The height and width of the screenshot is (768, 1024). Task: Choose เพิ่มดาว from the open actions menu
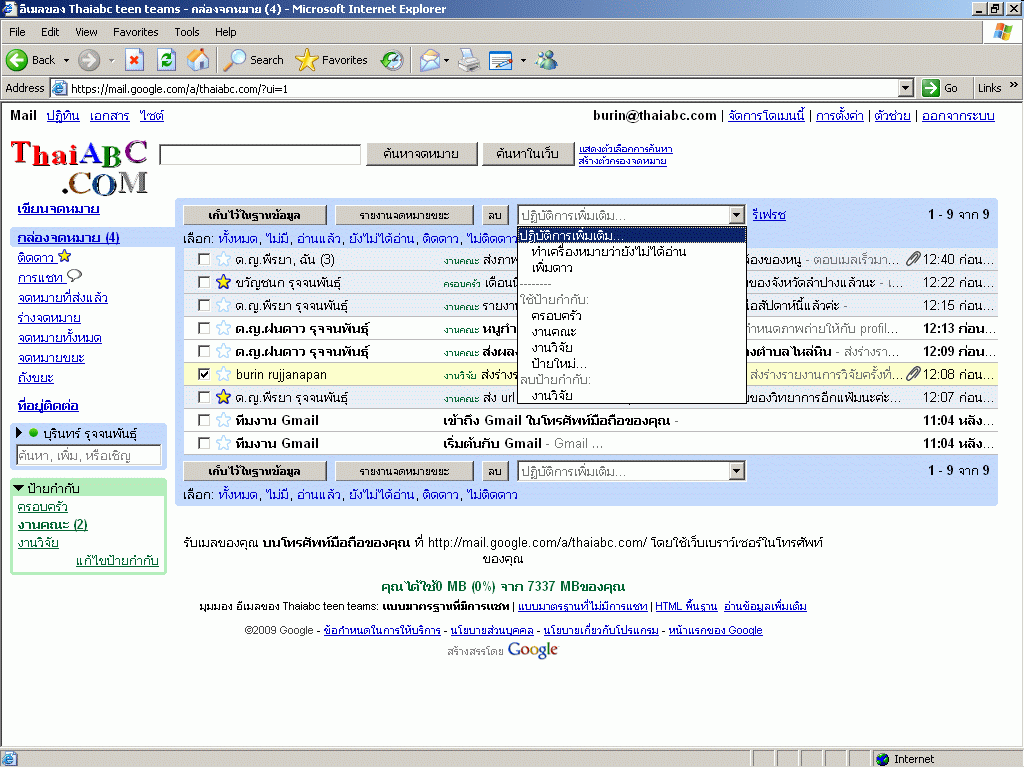pyautogui.click(x=552, y=268)
